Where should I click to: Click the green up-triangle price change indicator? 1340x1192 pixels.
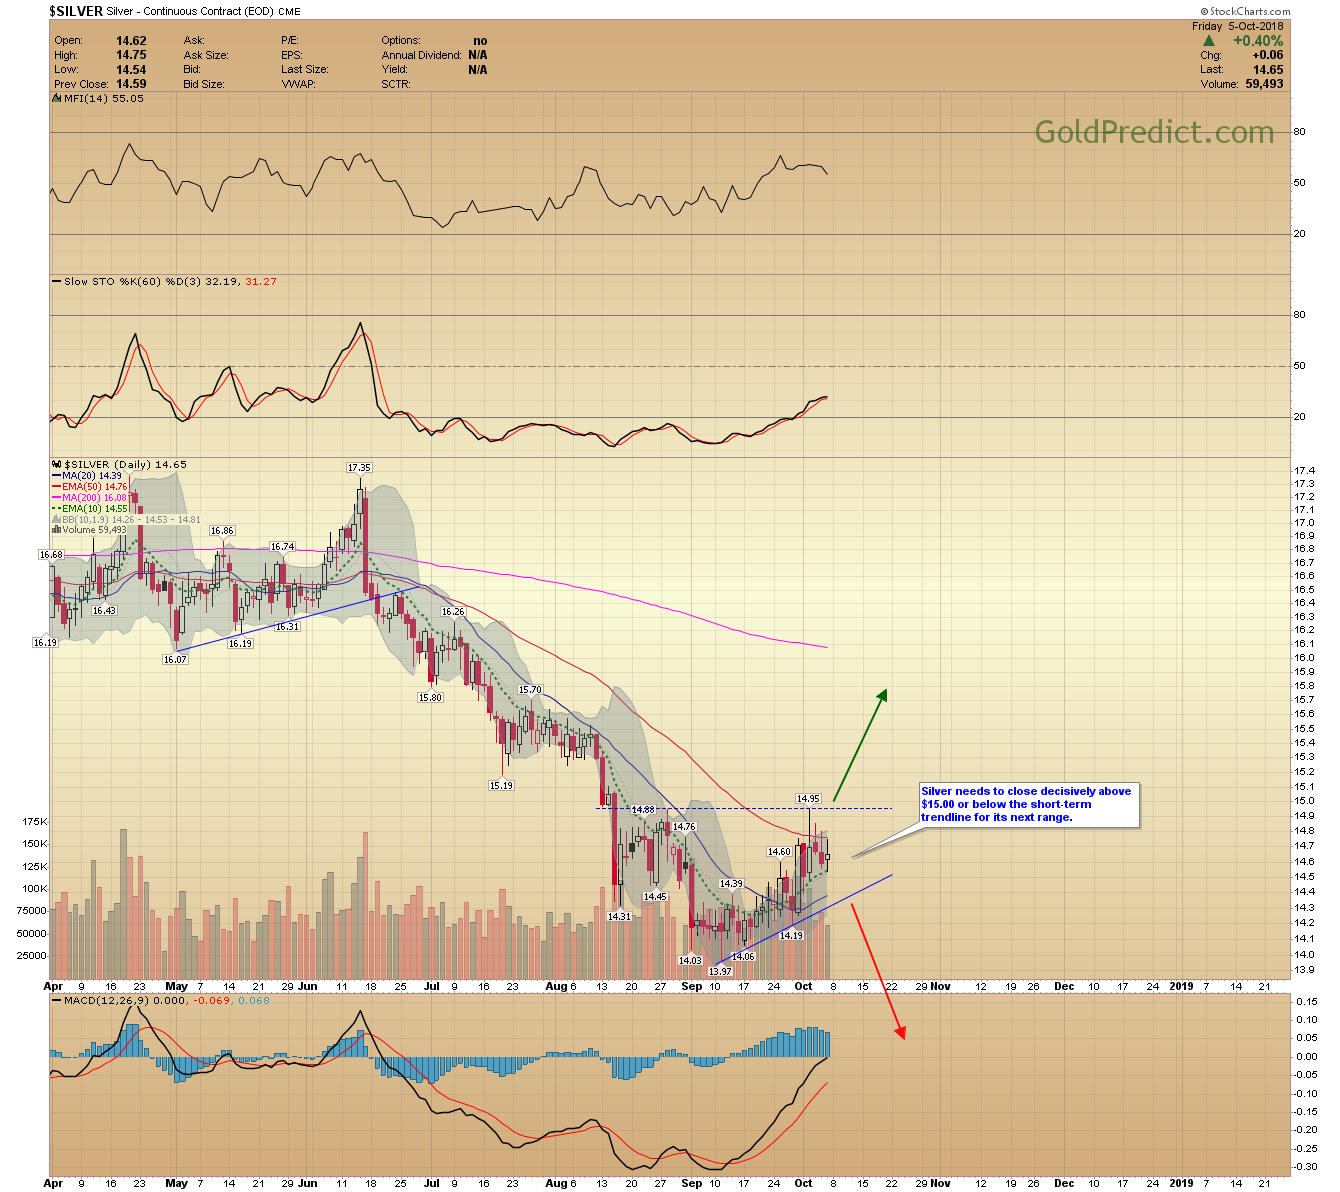1209,41
